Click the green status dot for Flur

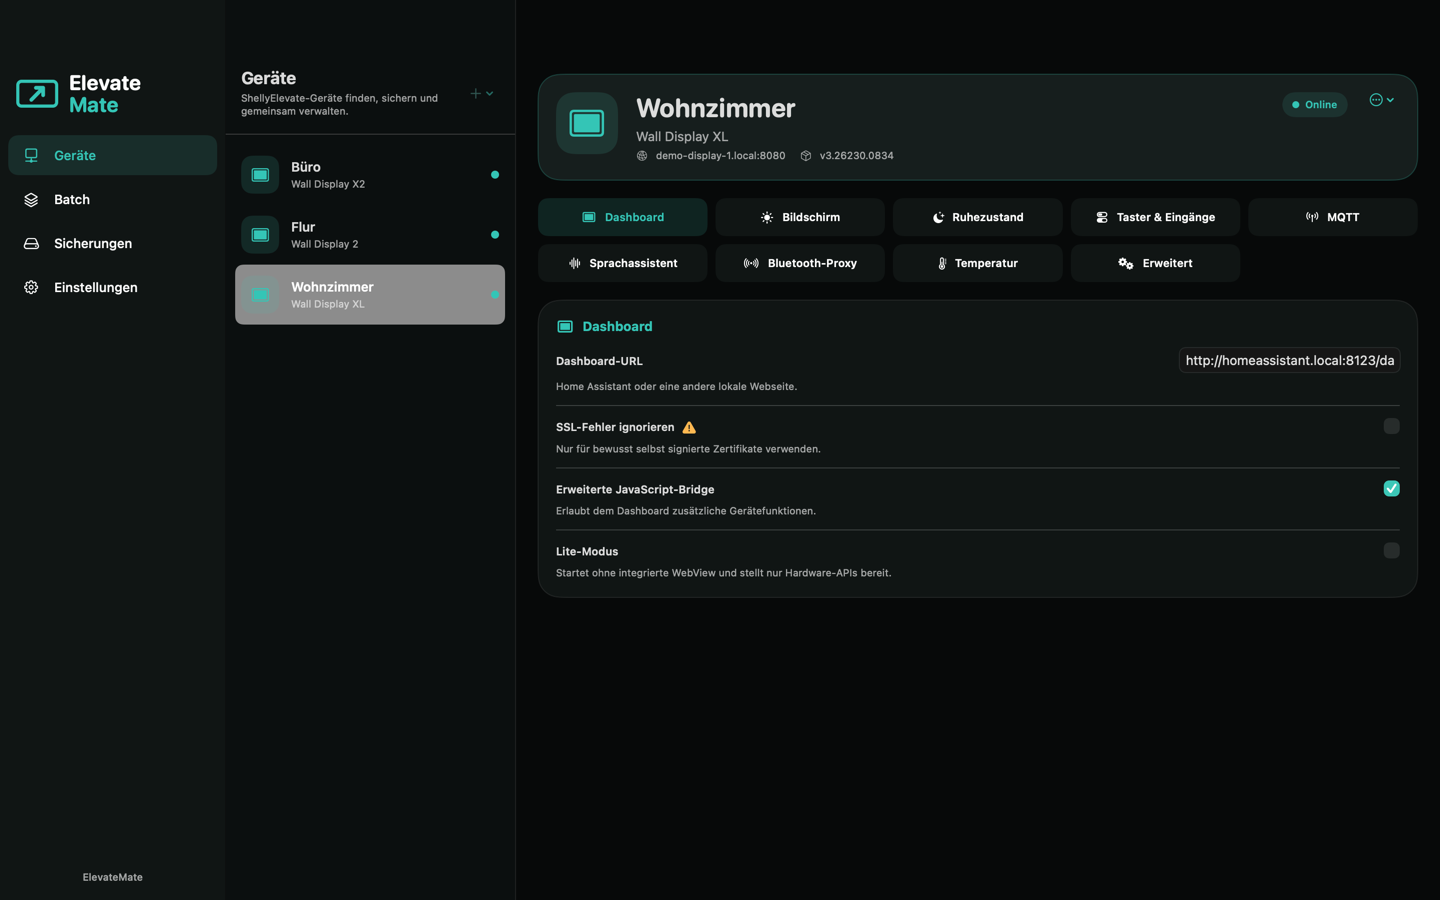495,235
